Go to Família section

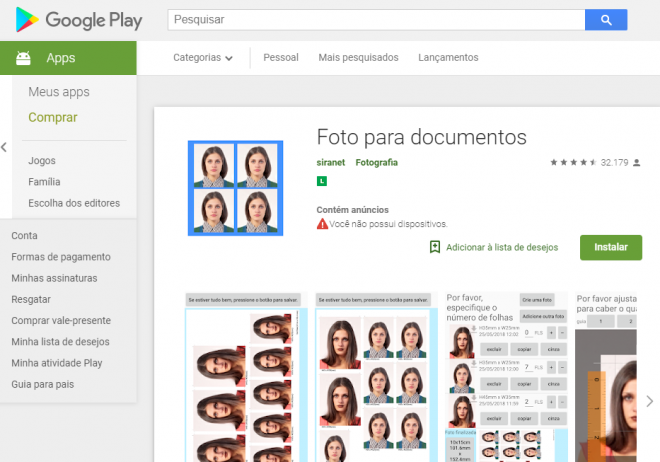[x=44, y=182]
